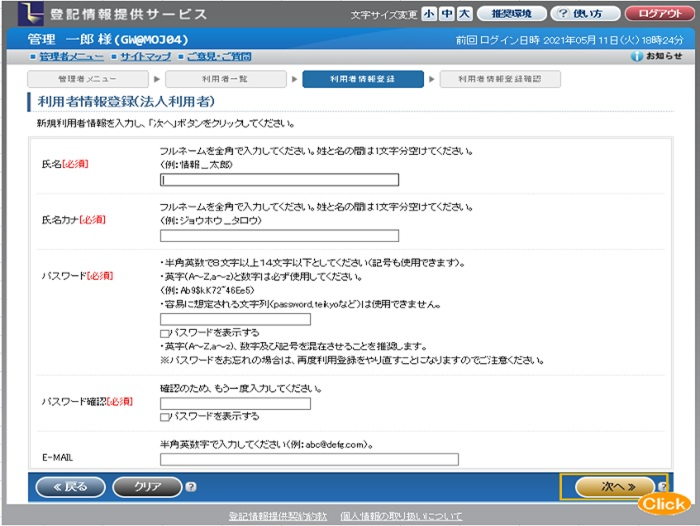Image resolution: width=700 pixels, height=526 pixels.
Task: Focus the E-MAIL input field
Action: [x=309, y=459]
